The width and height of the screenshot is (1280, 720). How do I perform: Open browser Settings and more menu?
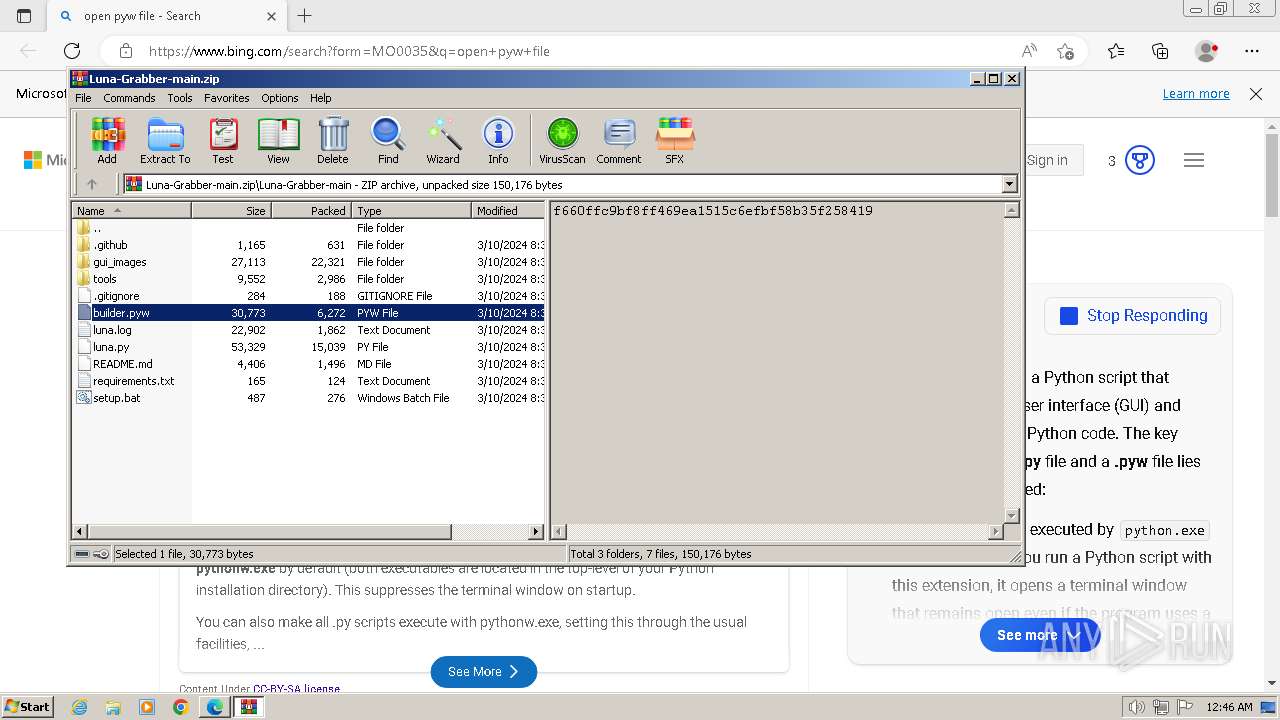coord(1252,51)
